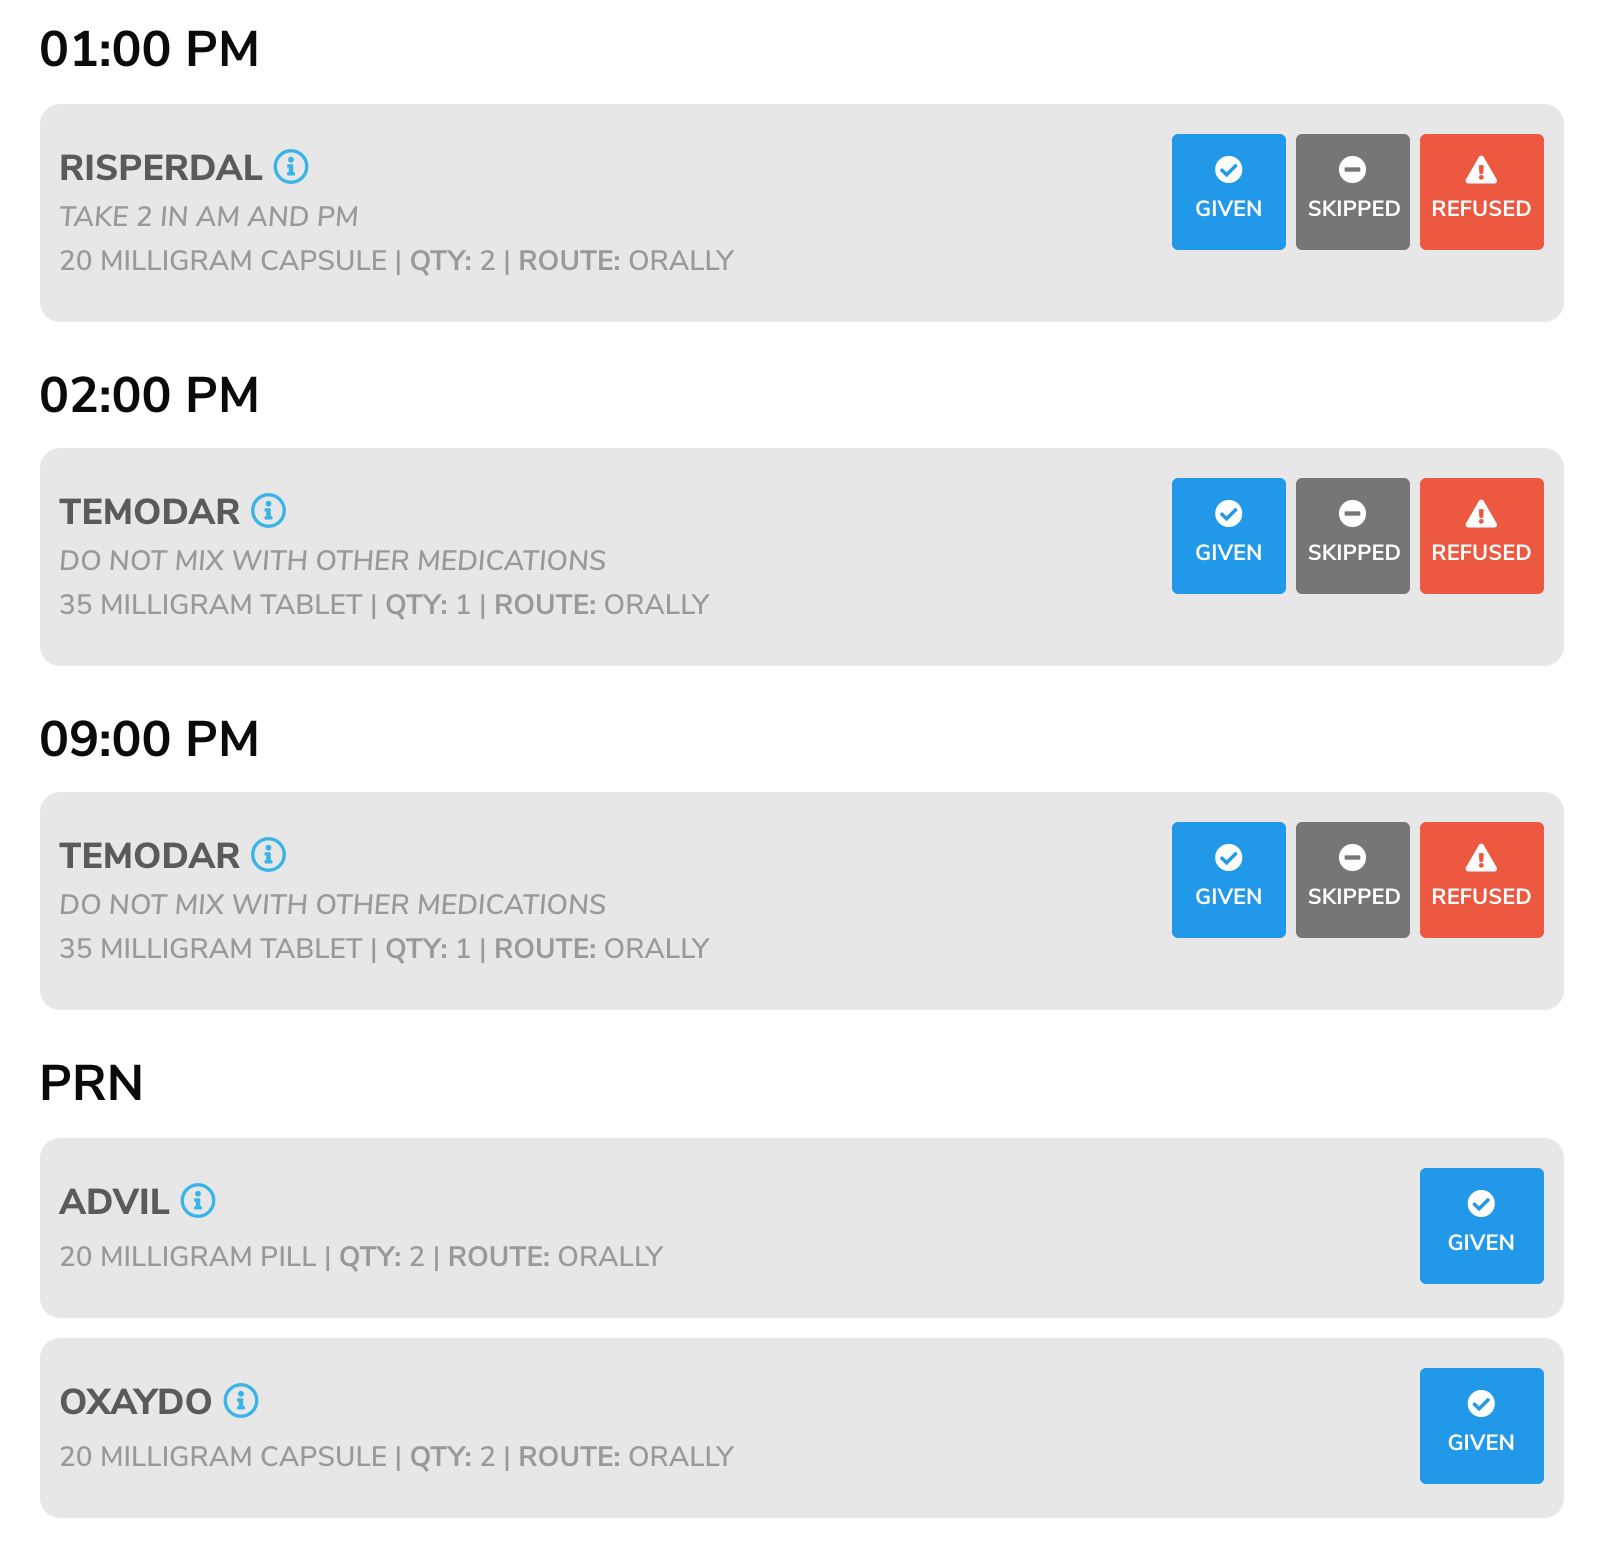The height and width of the screenshot is (1548, 1608).
Task: Select the 09:00 PM time heading
Action: [149, 740]
